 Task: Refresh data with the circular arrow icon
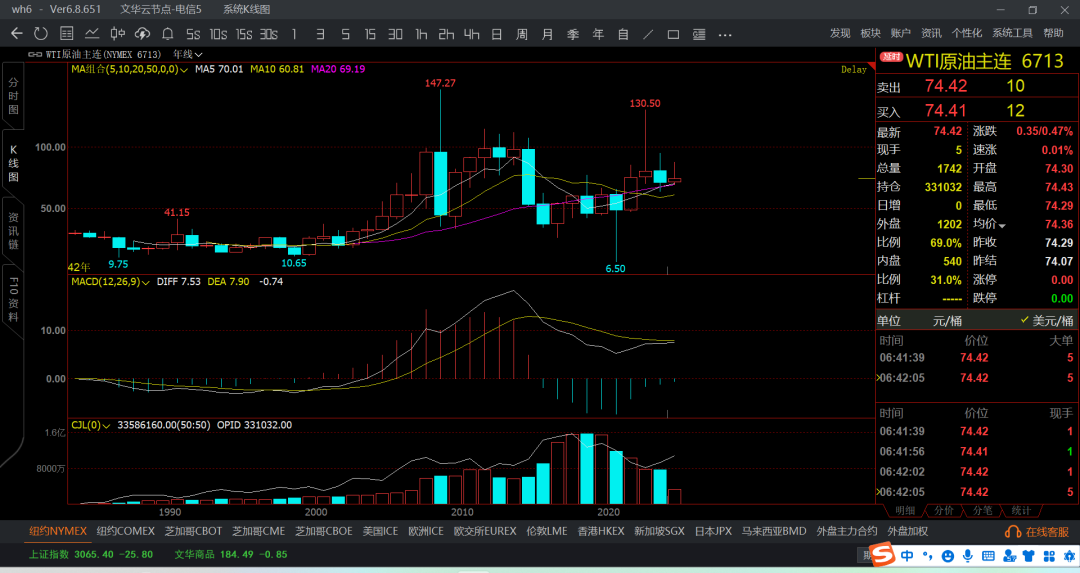(41, 34)
